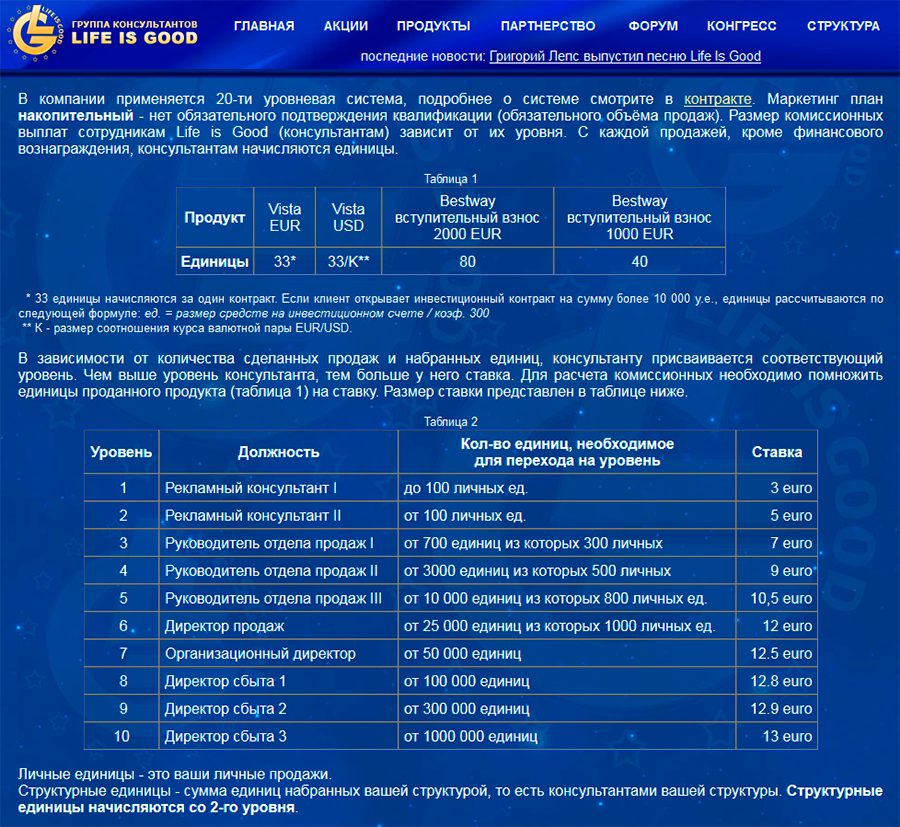Image resolution: width=900 pixels, height=827 pixels.
Task: Click the Директор сбыта 3 cell
Action: tap(278, 736)
